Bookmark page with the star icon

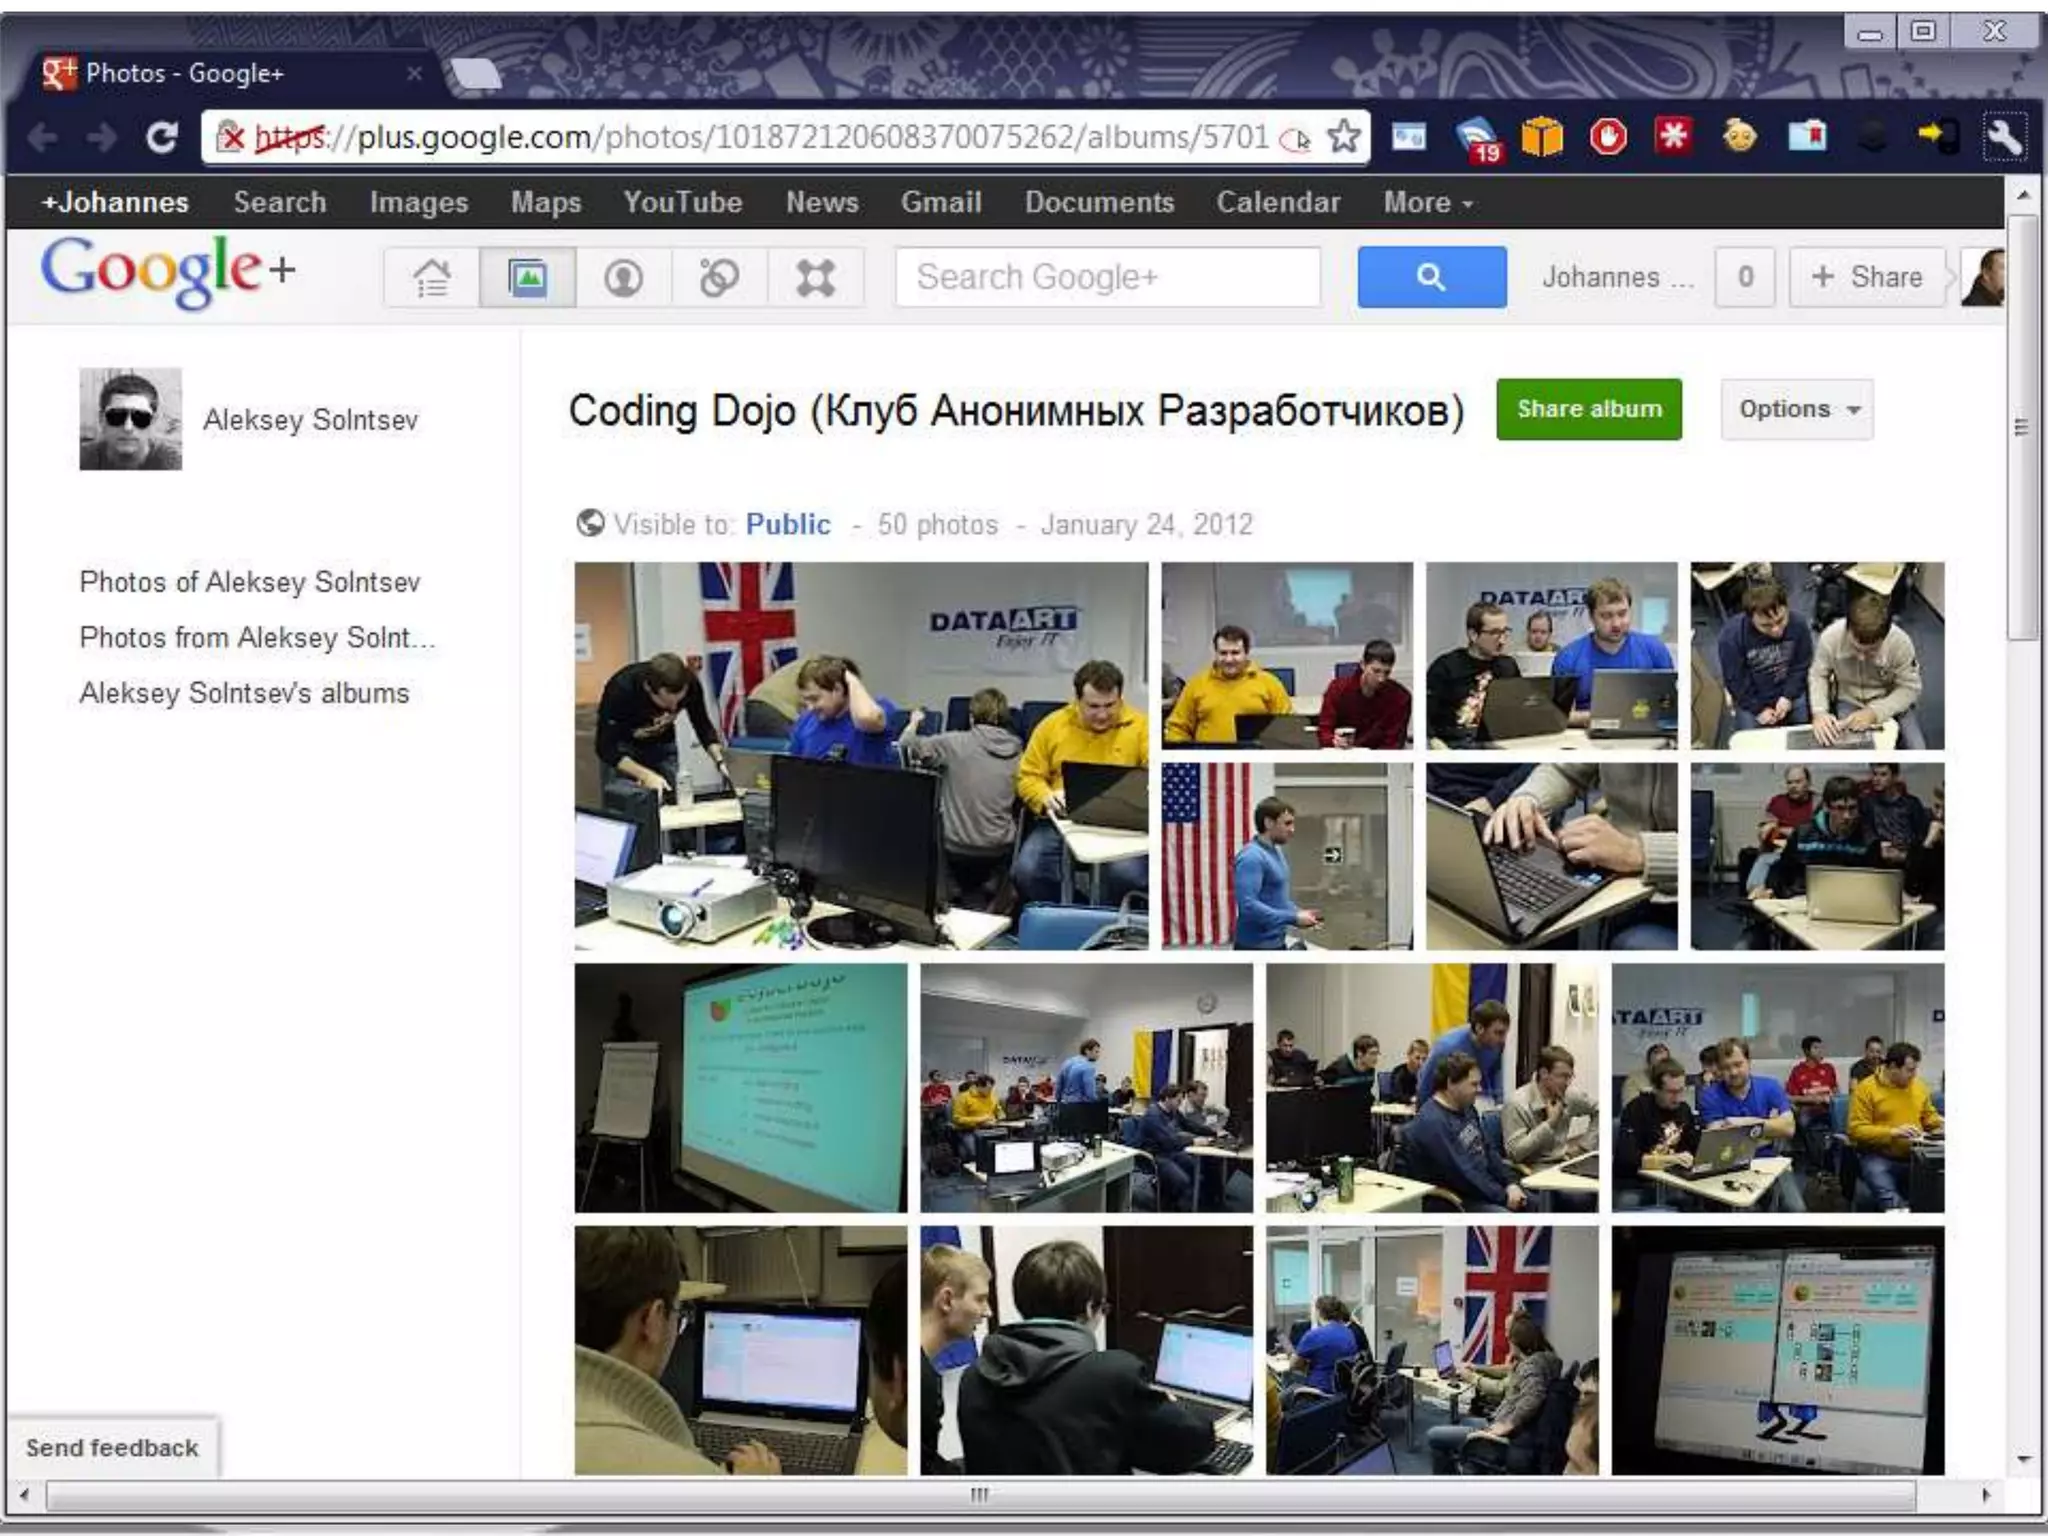point(1344,136)
